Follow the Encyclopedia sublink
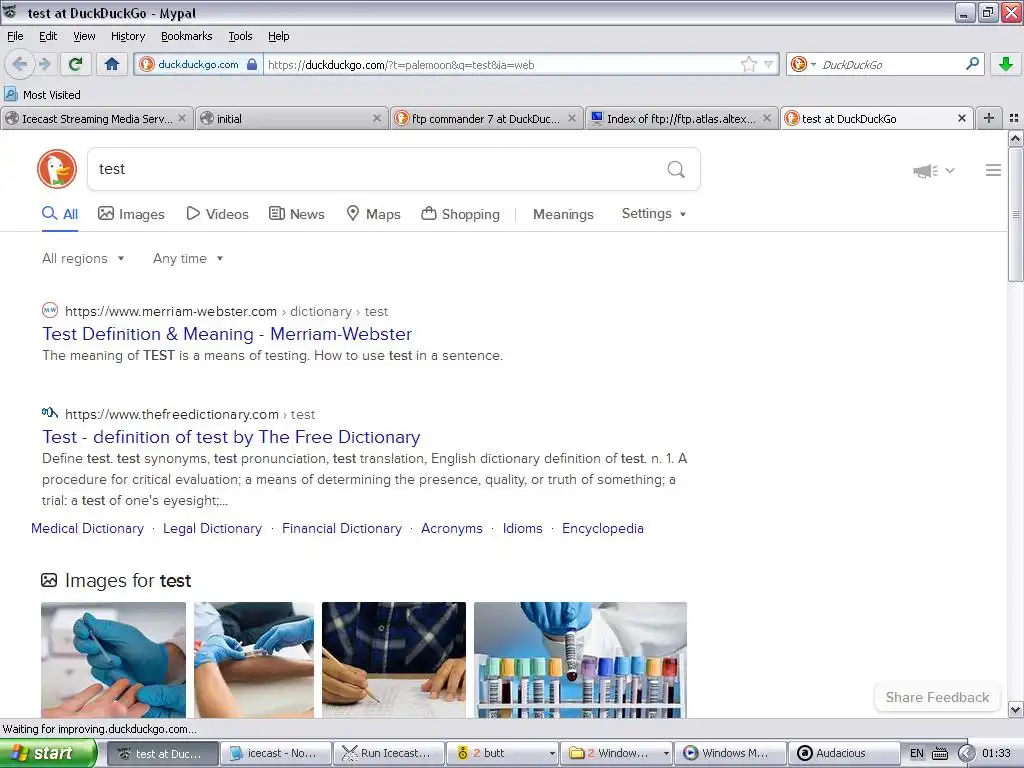This screenshot has height=768, width=1024. (603, 528)
